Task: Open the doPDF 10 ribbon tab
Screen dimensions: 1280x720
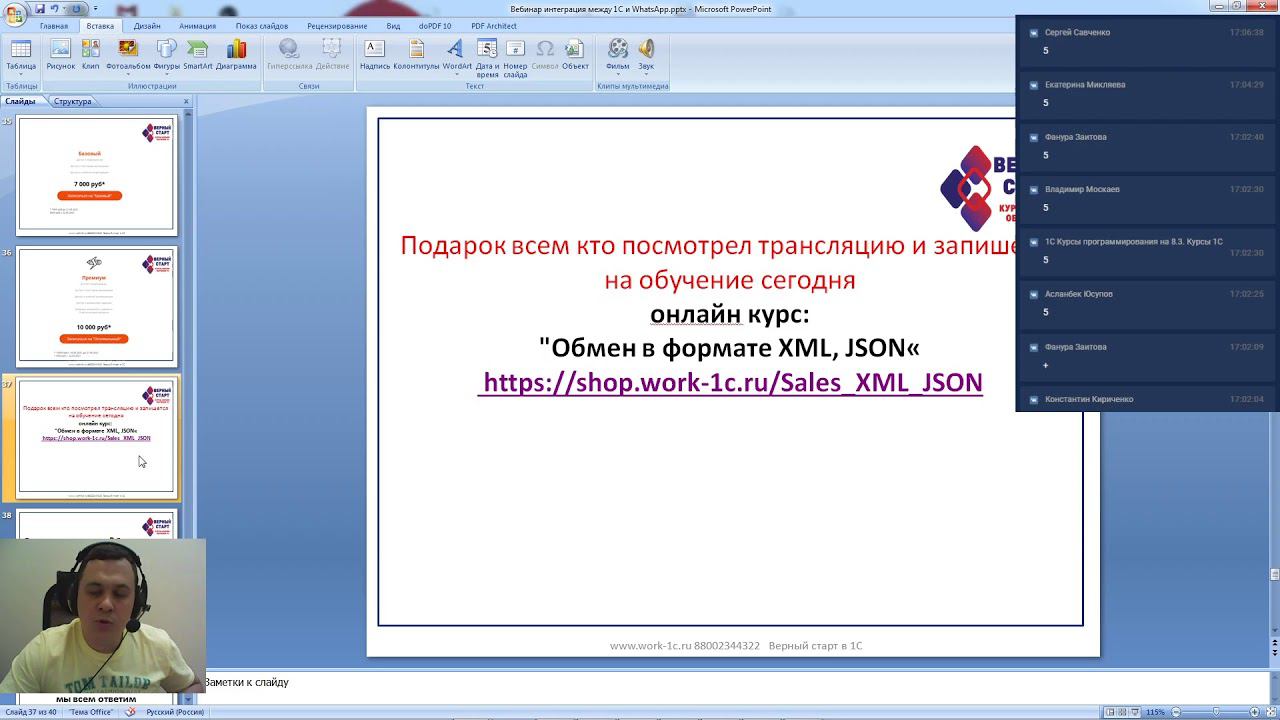Action: click(x=435, y=26)
